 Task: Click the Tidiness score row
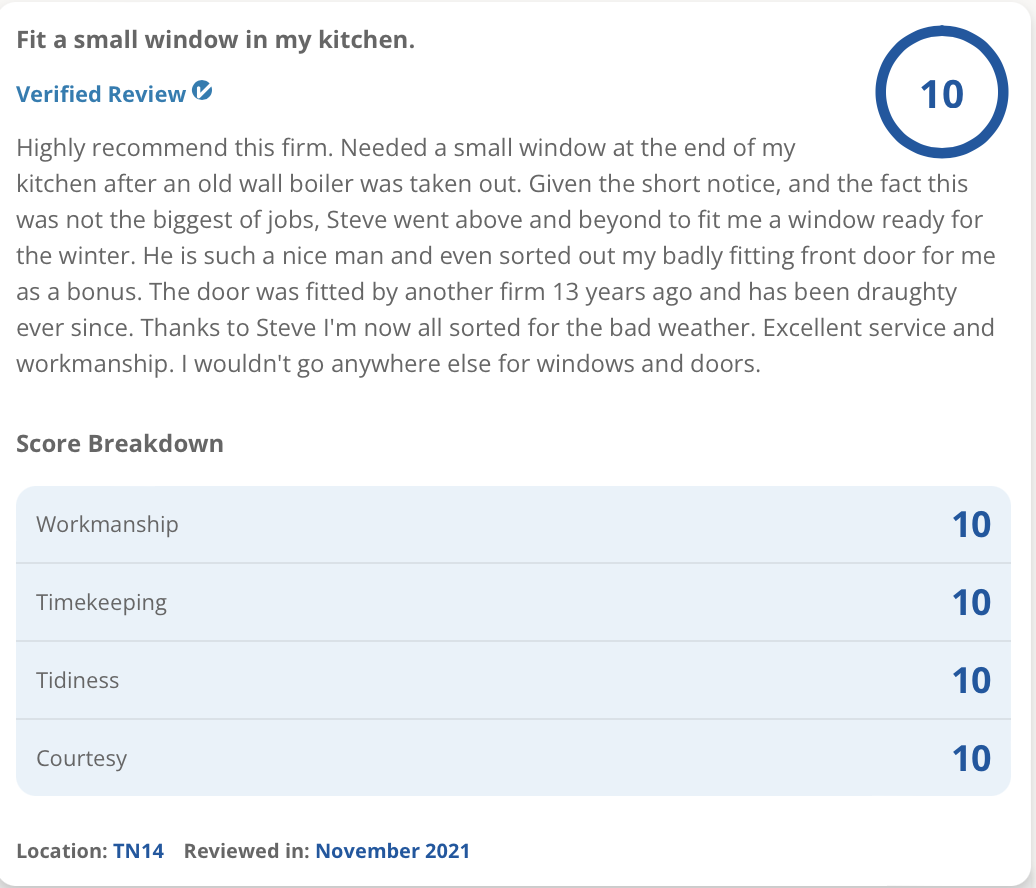[x=513, y=681]
